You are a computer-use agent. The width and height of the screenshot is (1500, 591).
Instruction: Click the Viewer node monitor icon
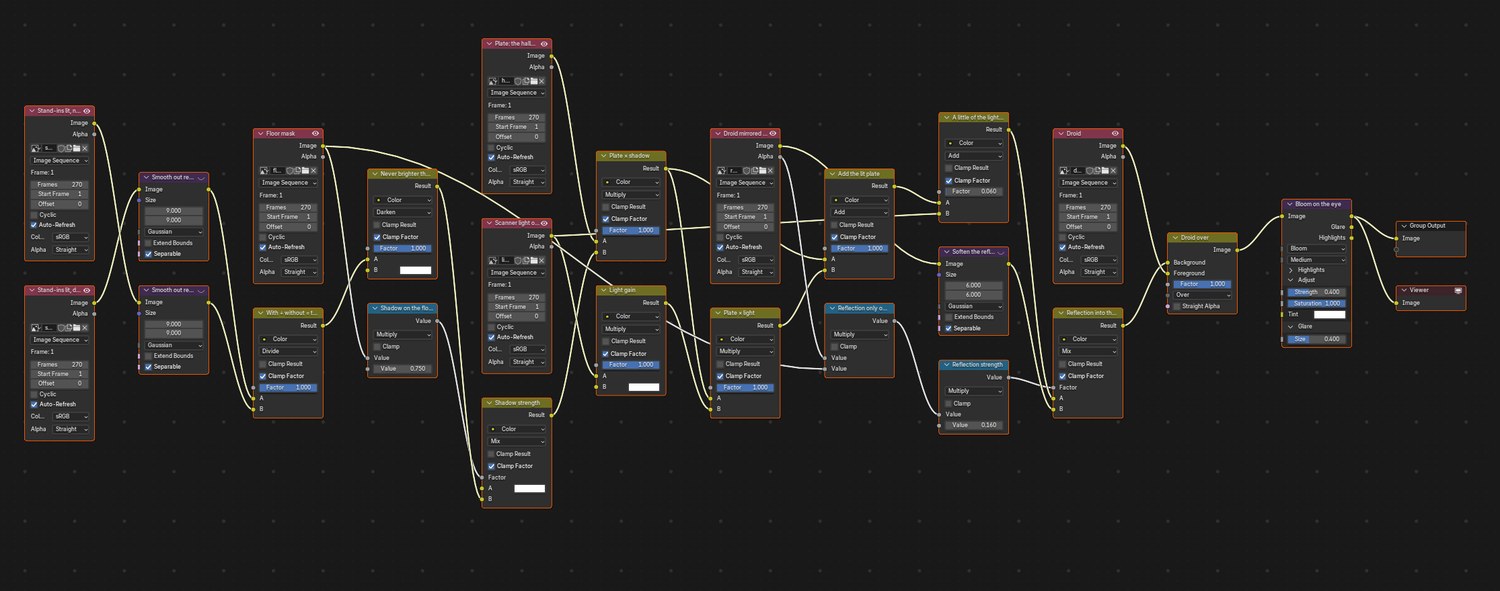click(x=1458, y=290)
